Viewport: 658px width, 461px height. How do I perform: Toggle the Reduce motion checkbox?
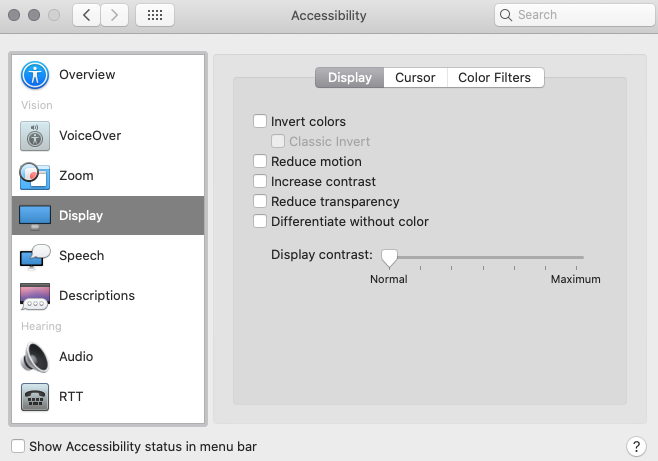pos(261,162)
